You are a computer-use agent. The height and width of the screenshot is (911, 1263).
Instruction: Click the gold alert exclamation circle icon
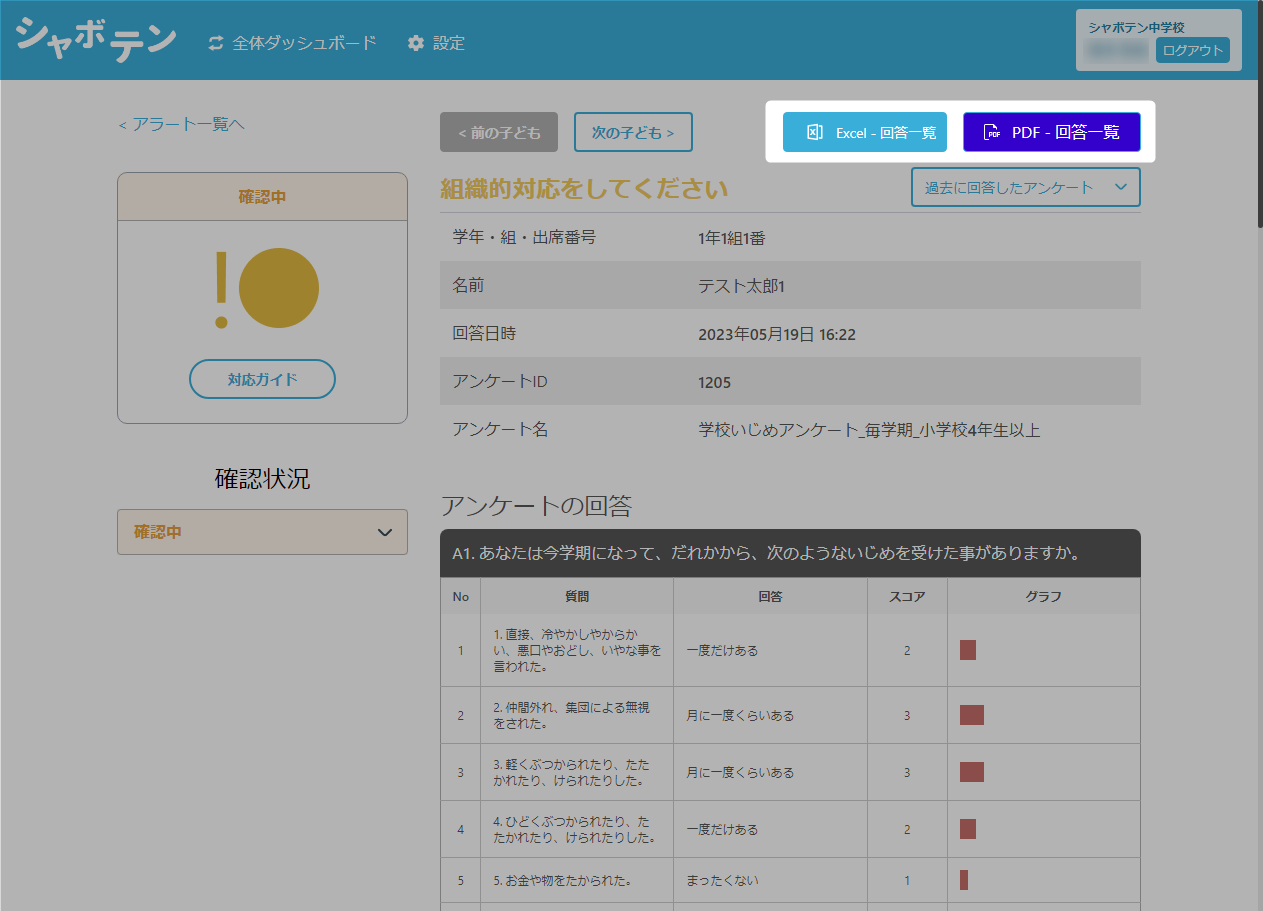(266, 288)
